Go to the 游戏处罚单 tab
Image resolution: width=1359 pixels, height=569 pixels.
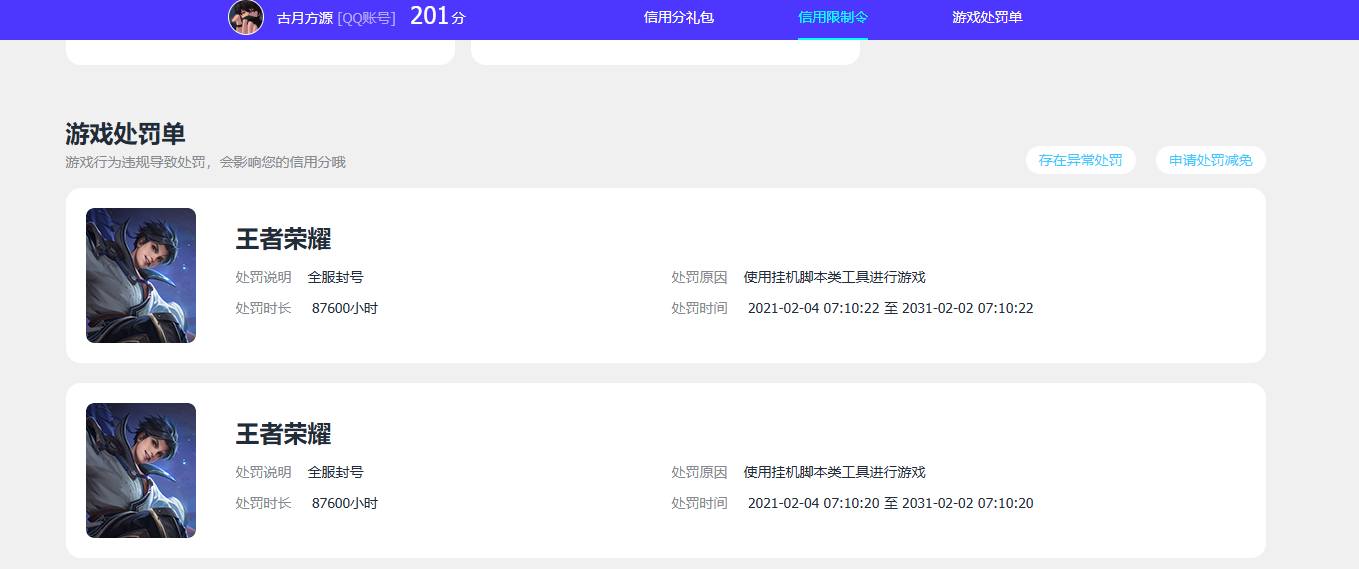point(987,17)
